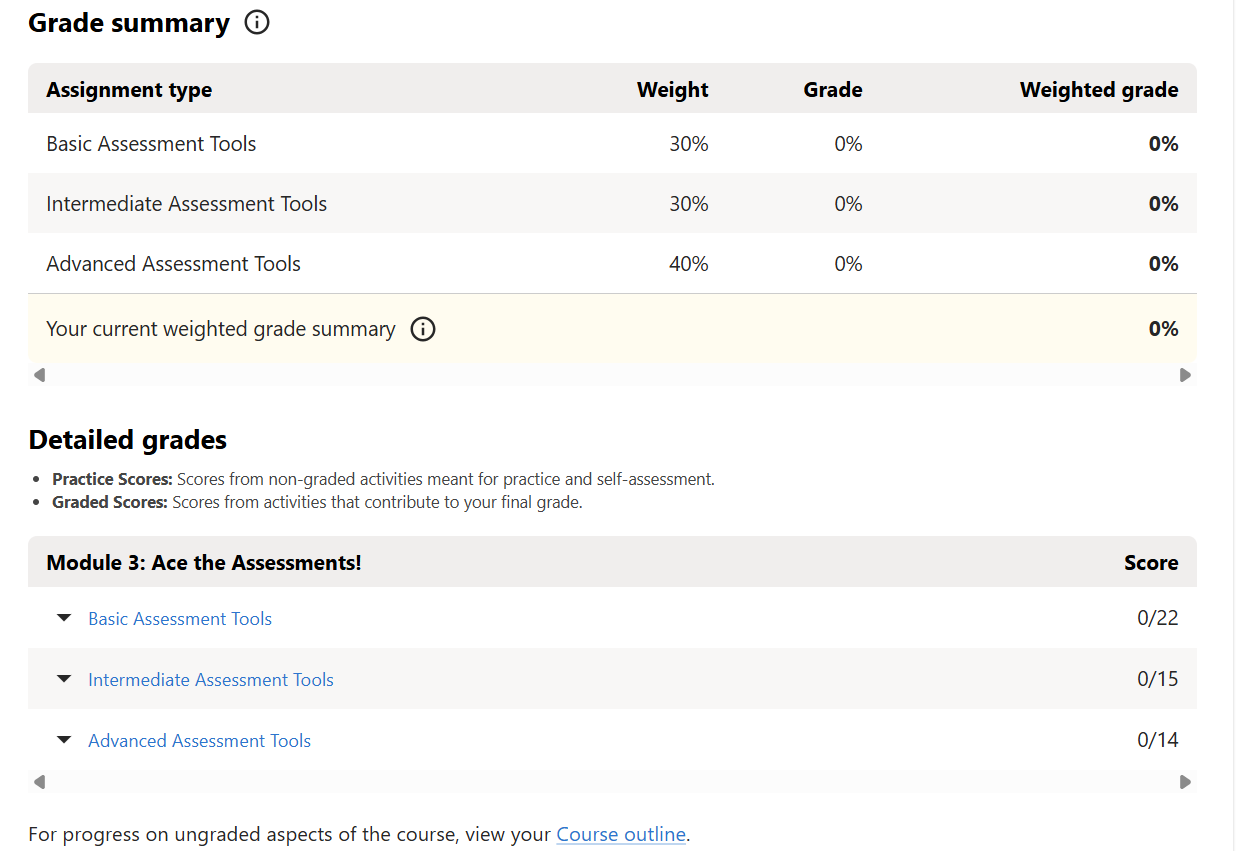The height and width of the screenshot is (851, 1238).
Task: Click the Assignment type column header
Action: coord(129,90)
